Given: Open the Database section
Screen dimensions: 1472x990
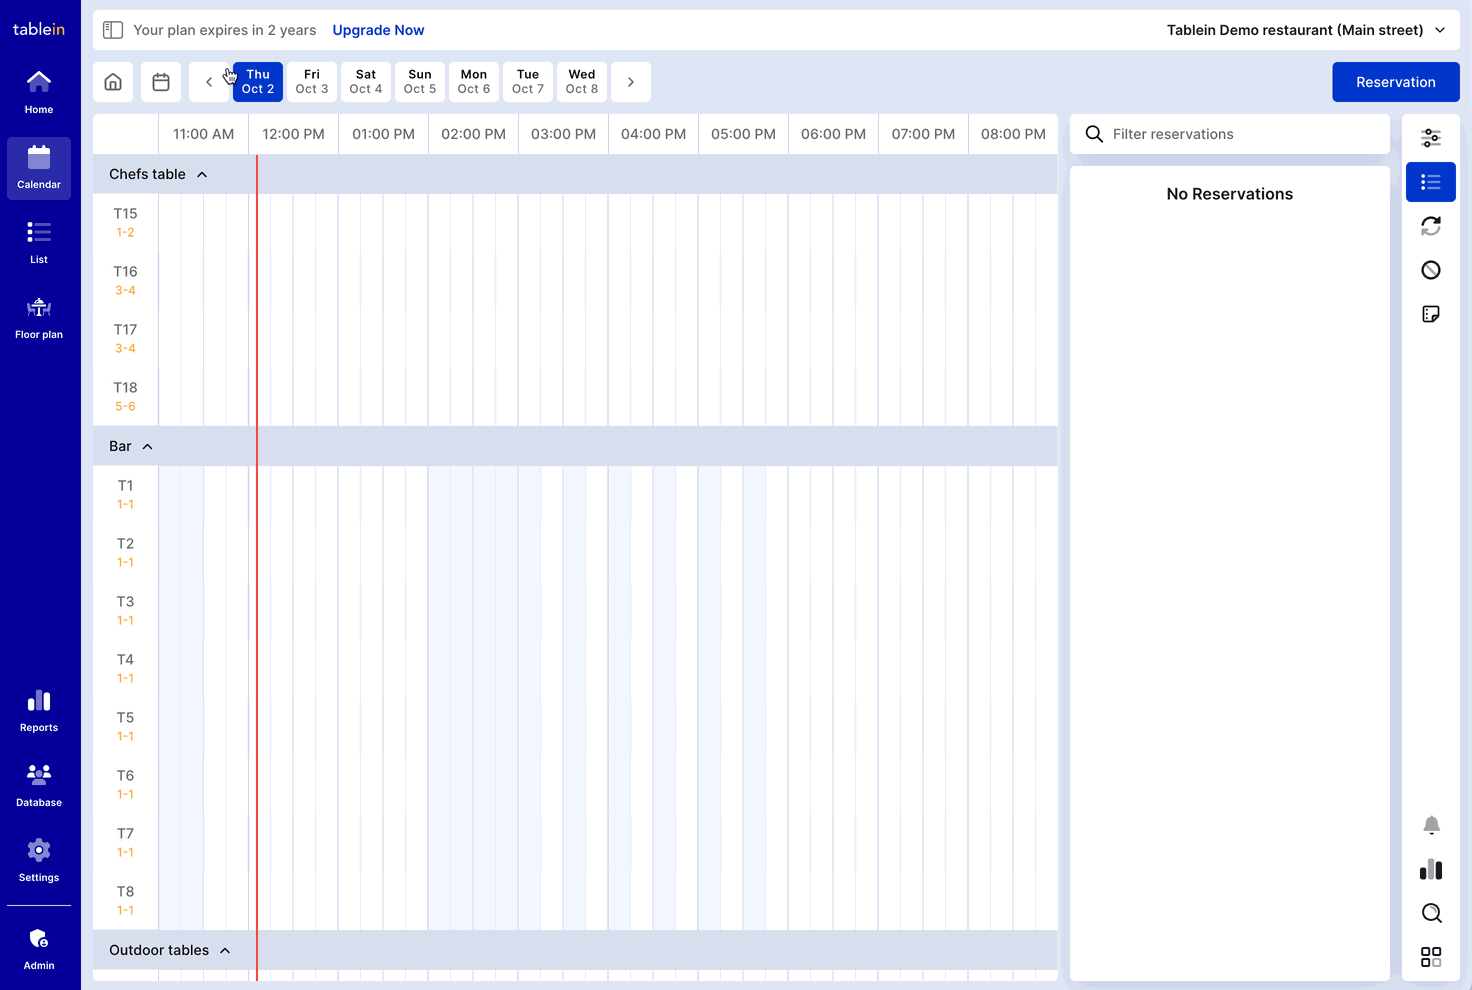Looking at the screenshot, I should (x=39, y=786).
